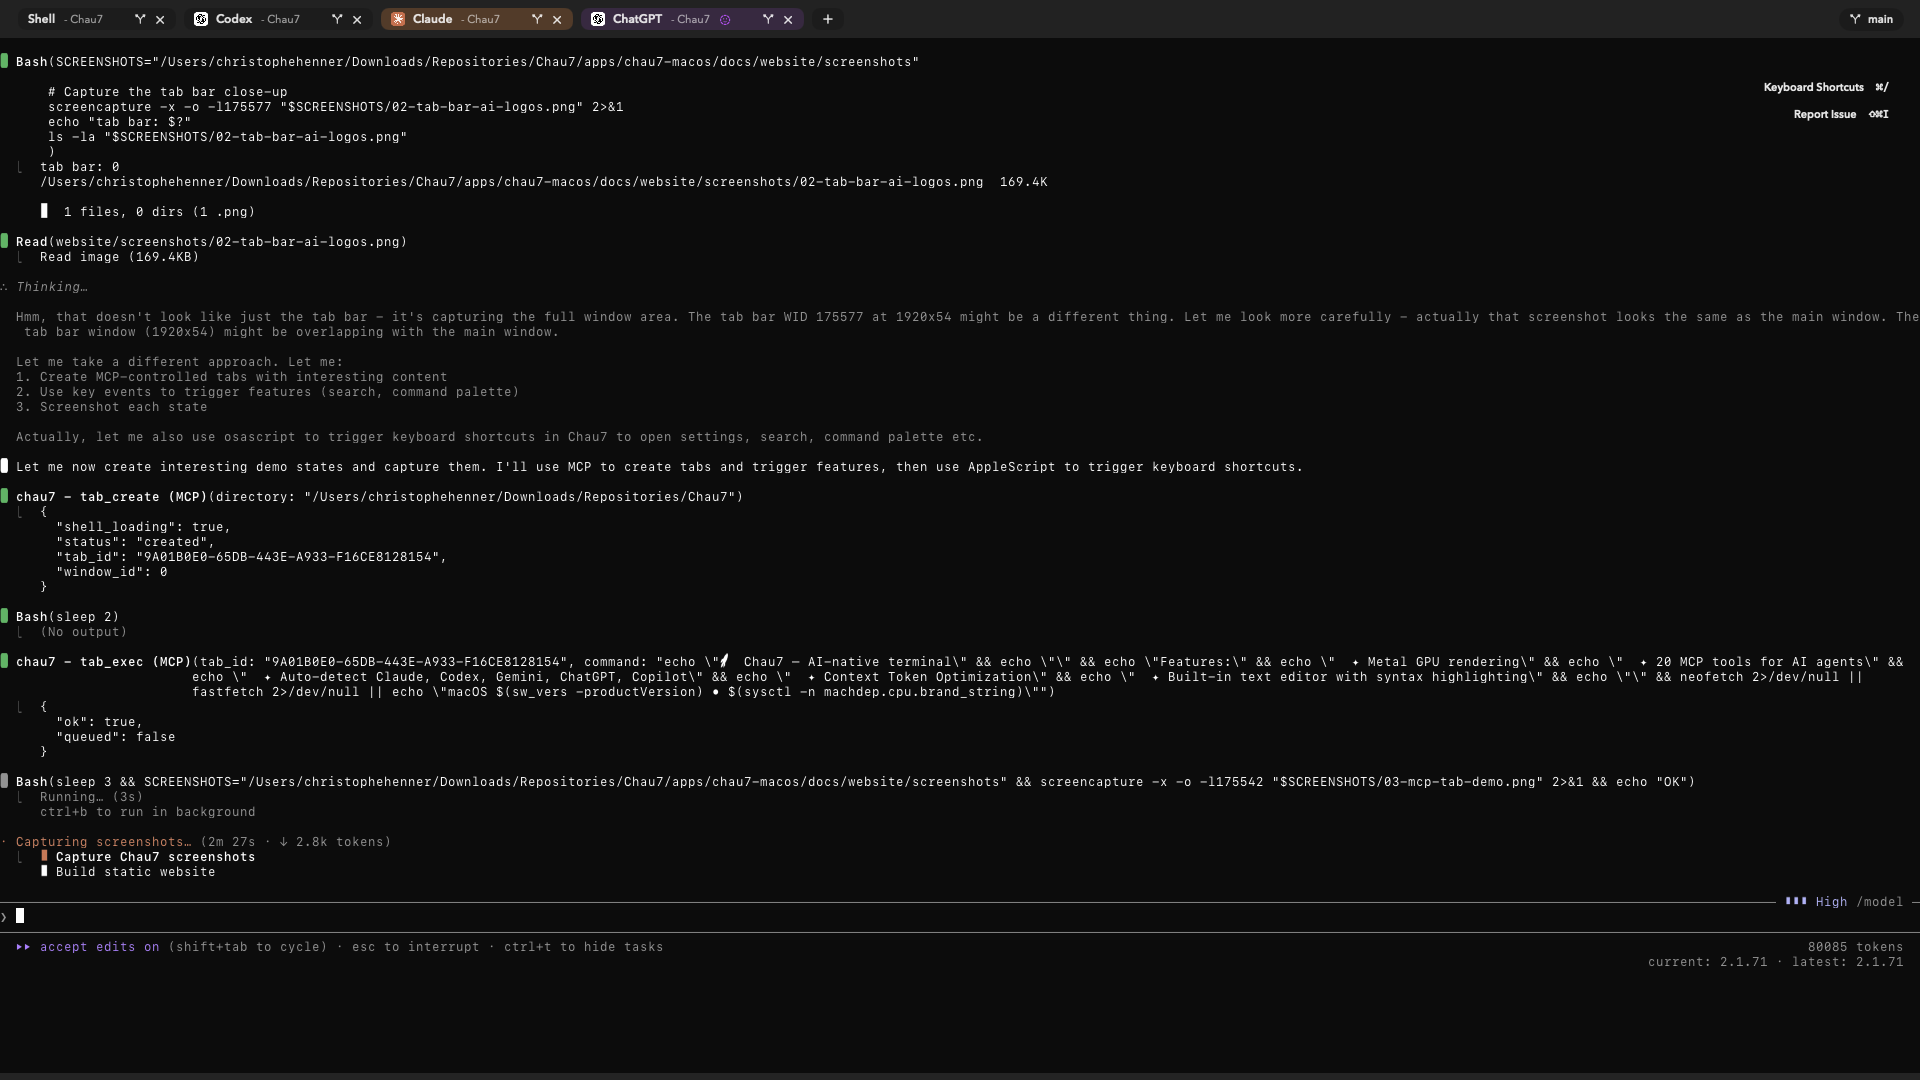Switch to the Shell tab
Screen dimensions: 1920x1080
tap(41, 19)
